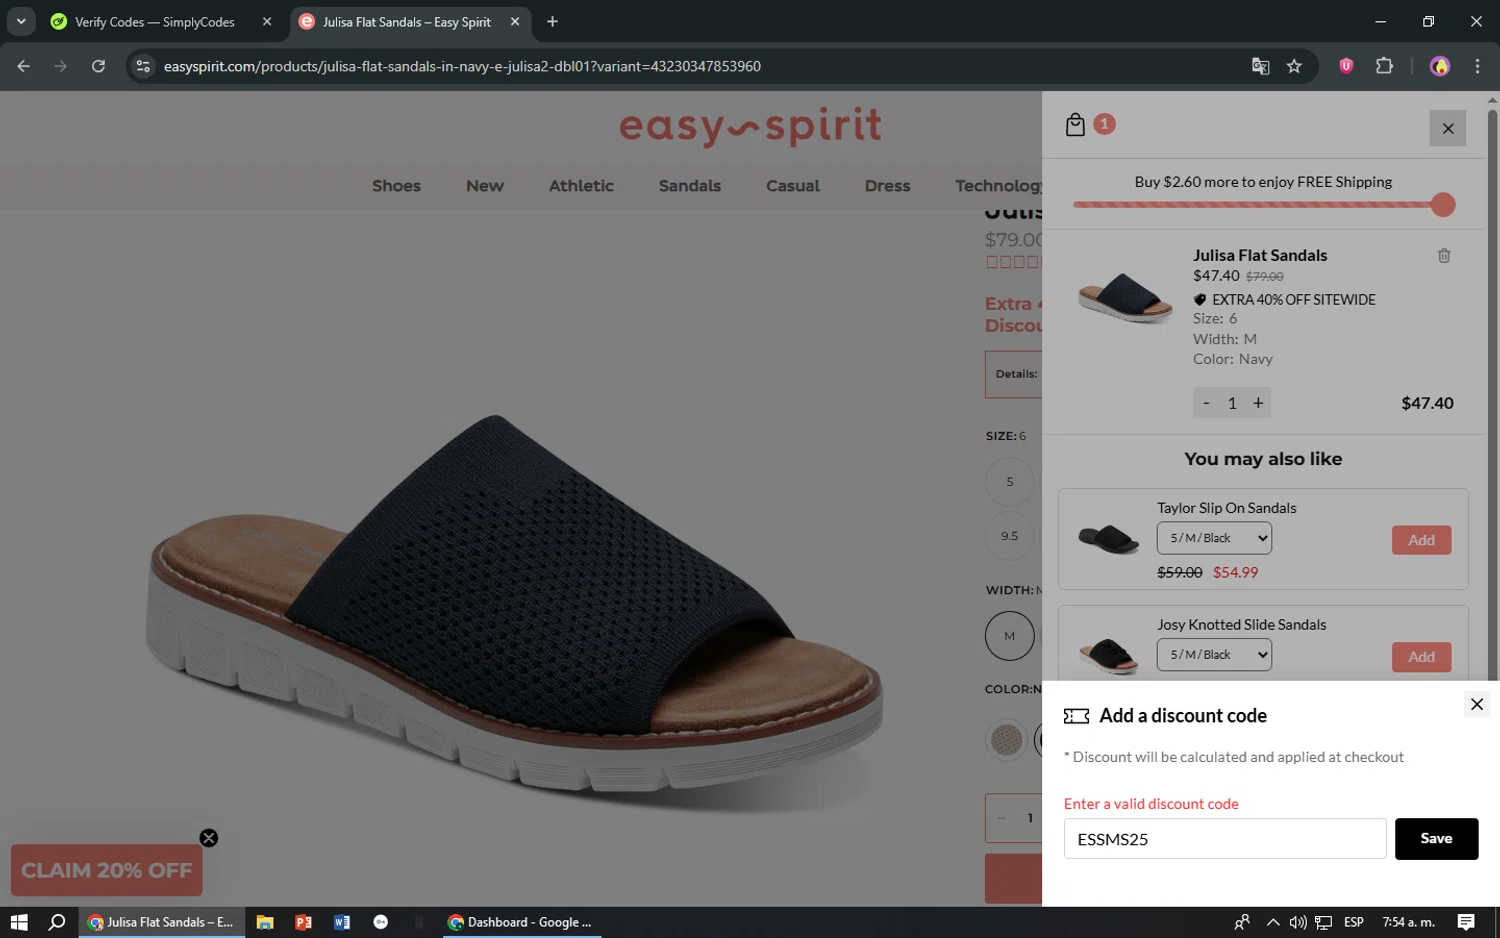
Task: Select size 9.5 option
Action: click(1009, 536)
